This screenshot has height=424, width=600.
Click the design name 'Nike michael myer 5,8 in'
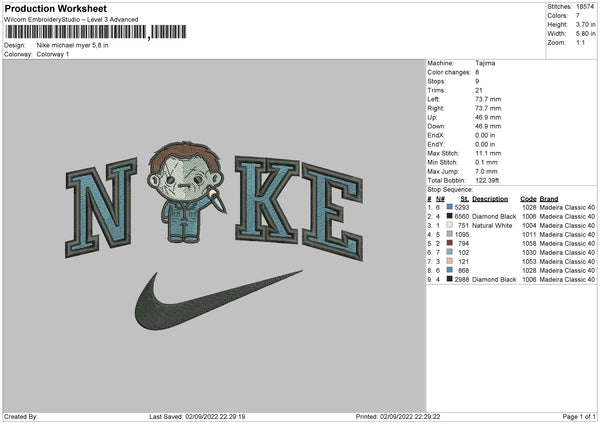72,45
